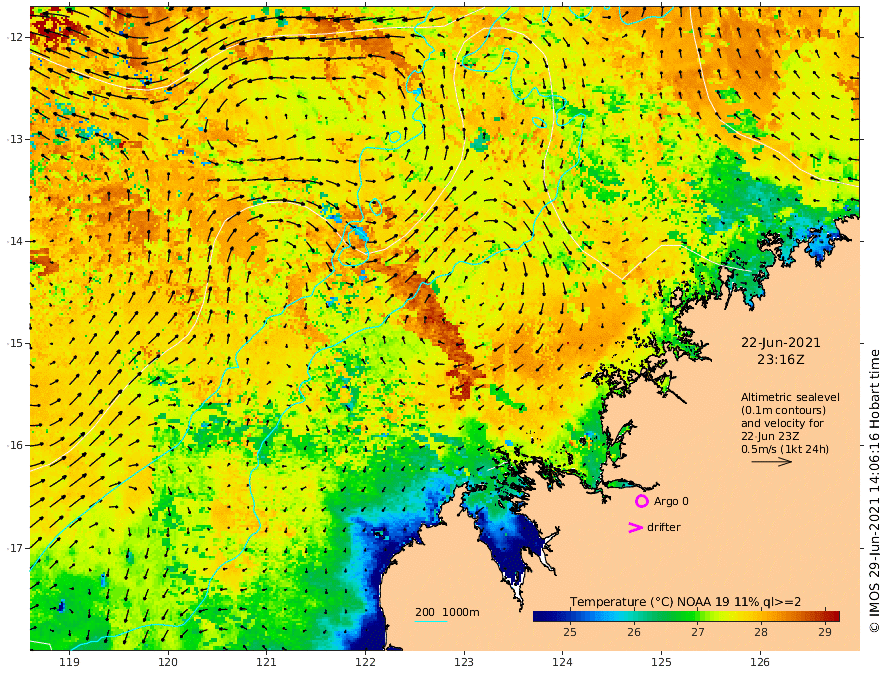Viewport: 880px width, 680px height.
Task: Click the longitude axis label 125
Action: pos(661,662)
